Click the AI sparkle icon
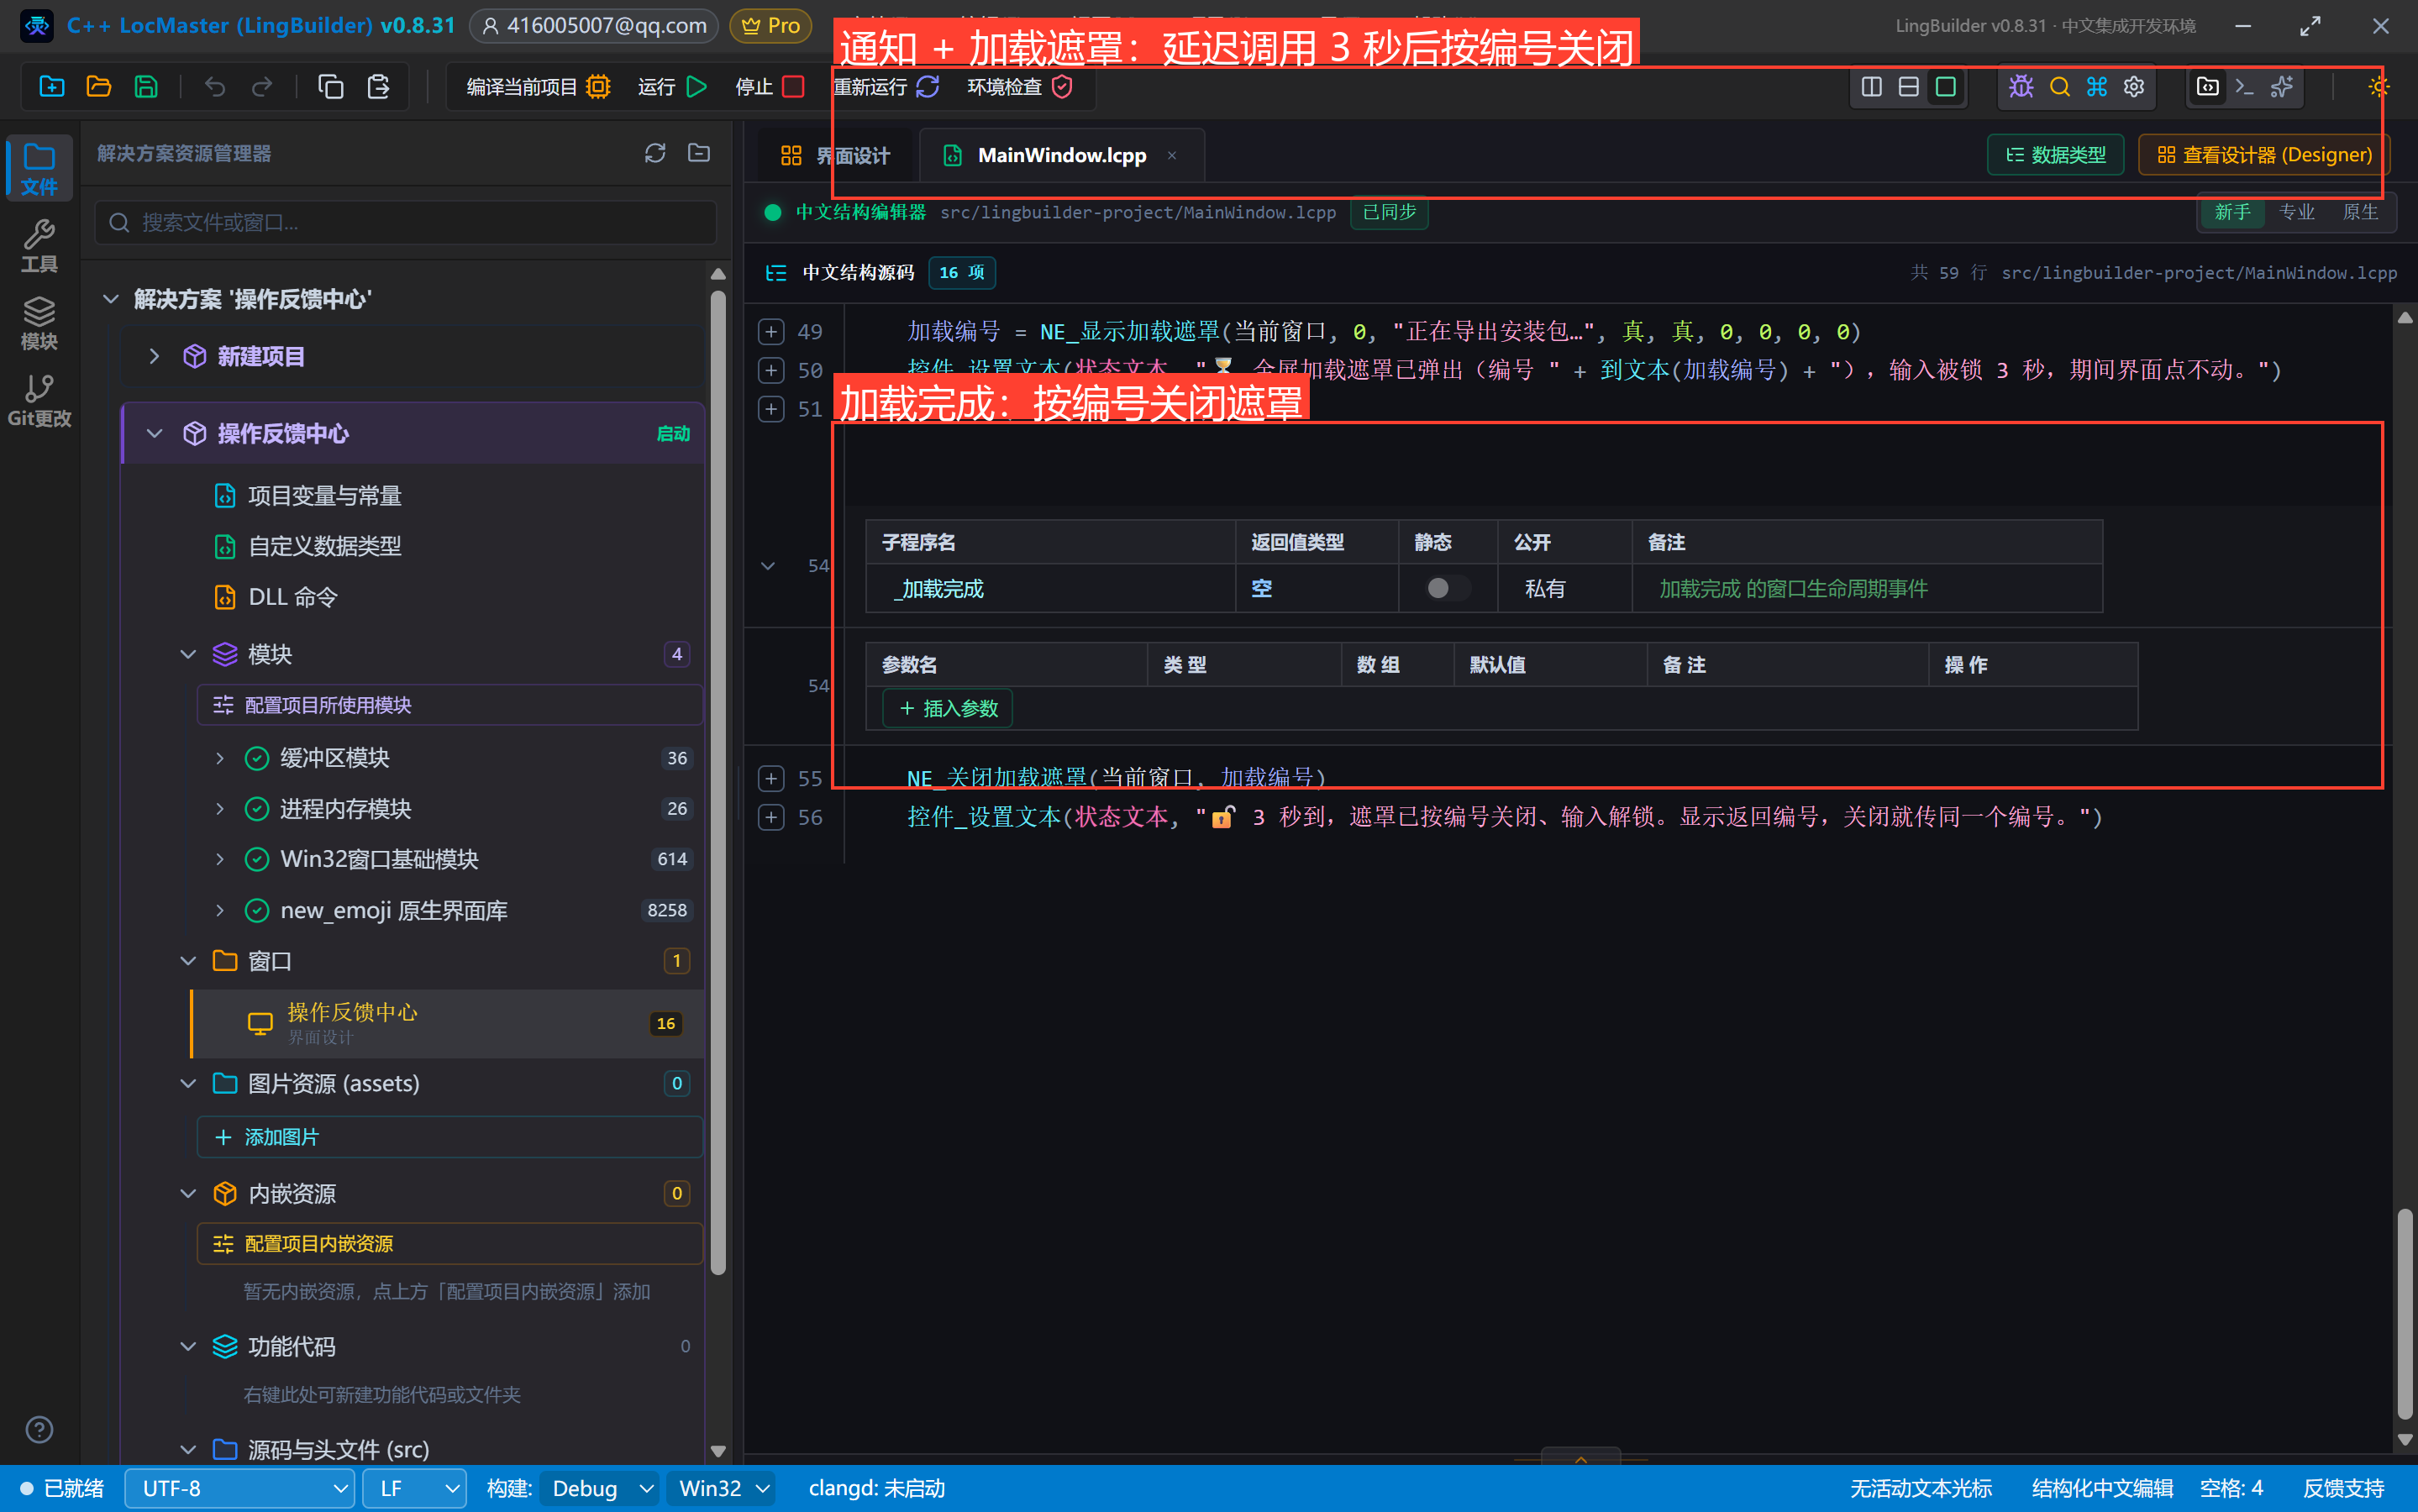 point(2282,87)
